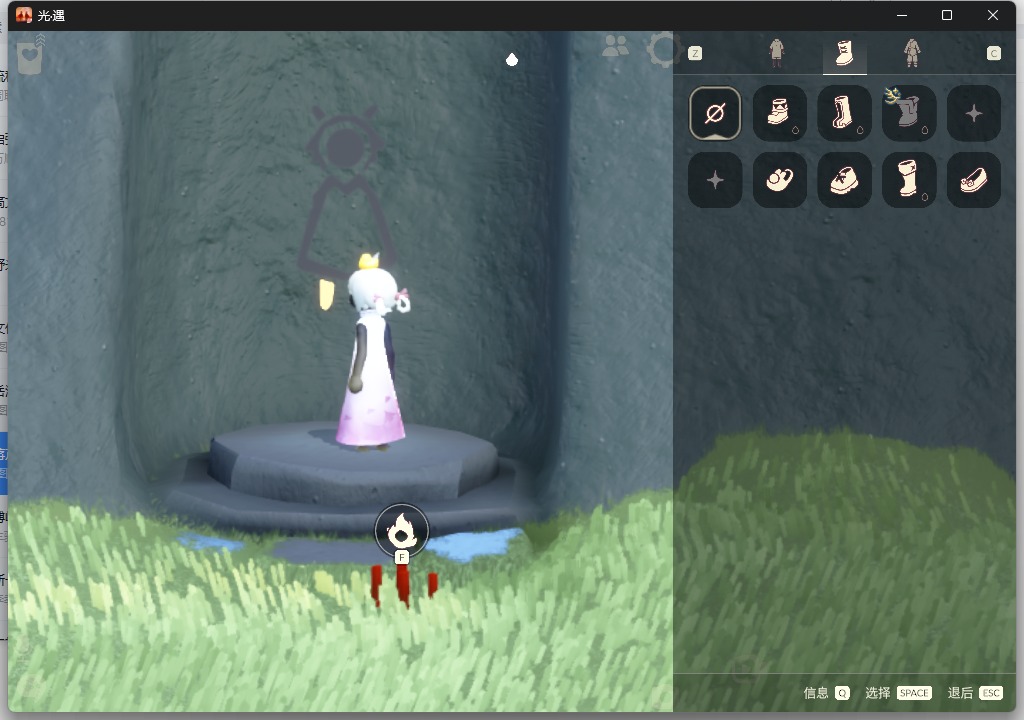Equip the cuffed tall boot in the bottom row
1024x720 pixels.
(x=909, y=180)
